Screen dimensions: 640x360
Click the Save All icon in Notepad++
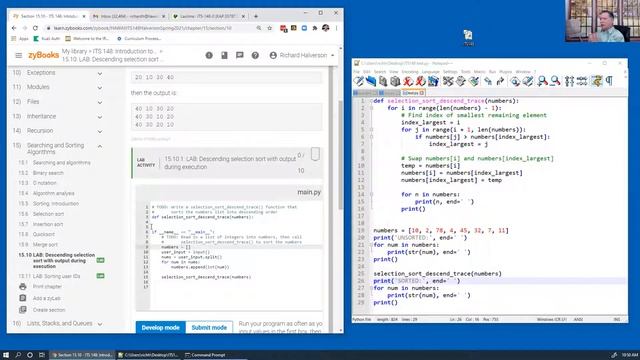pyautogui.click(x=395, y=81)
